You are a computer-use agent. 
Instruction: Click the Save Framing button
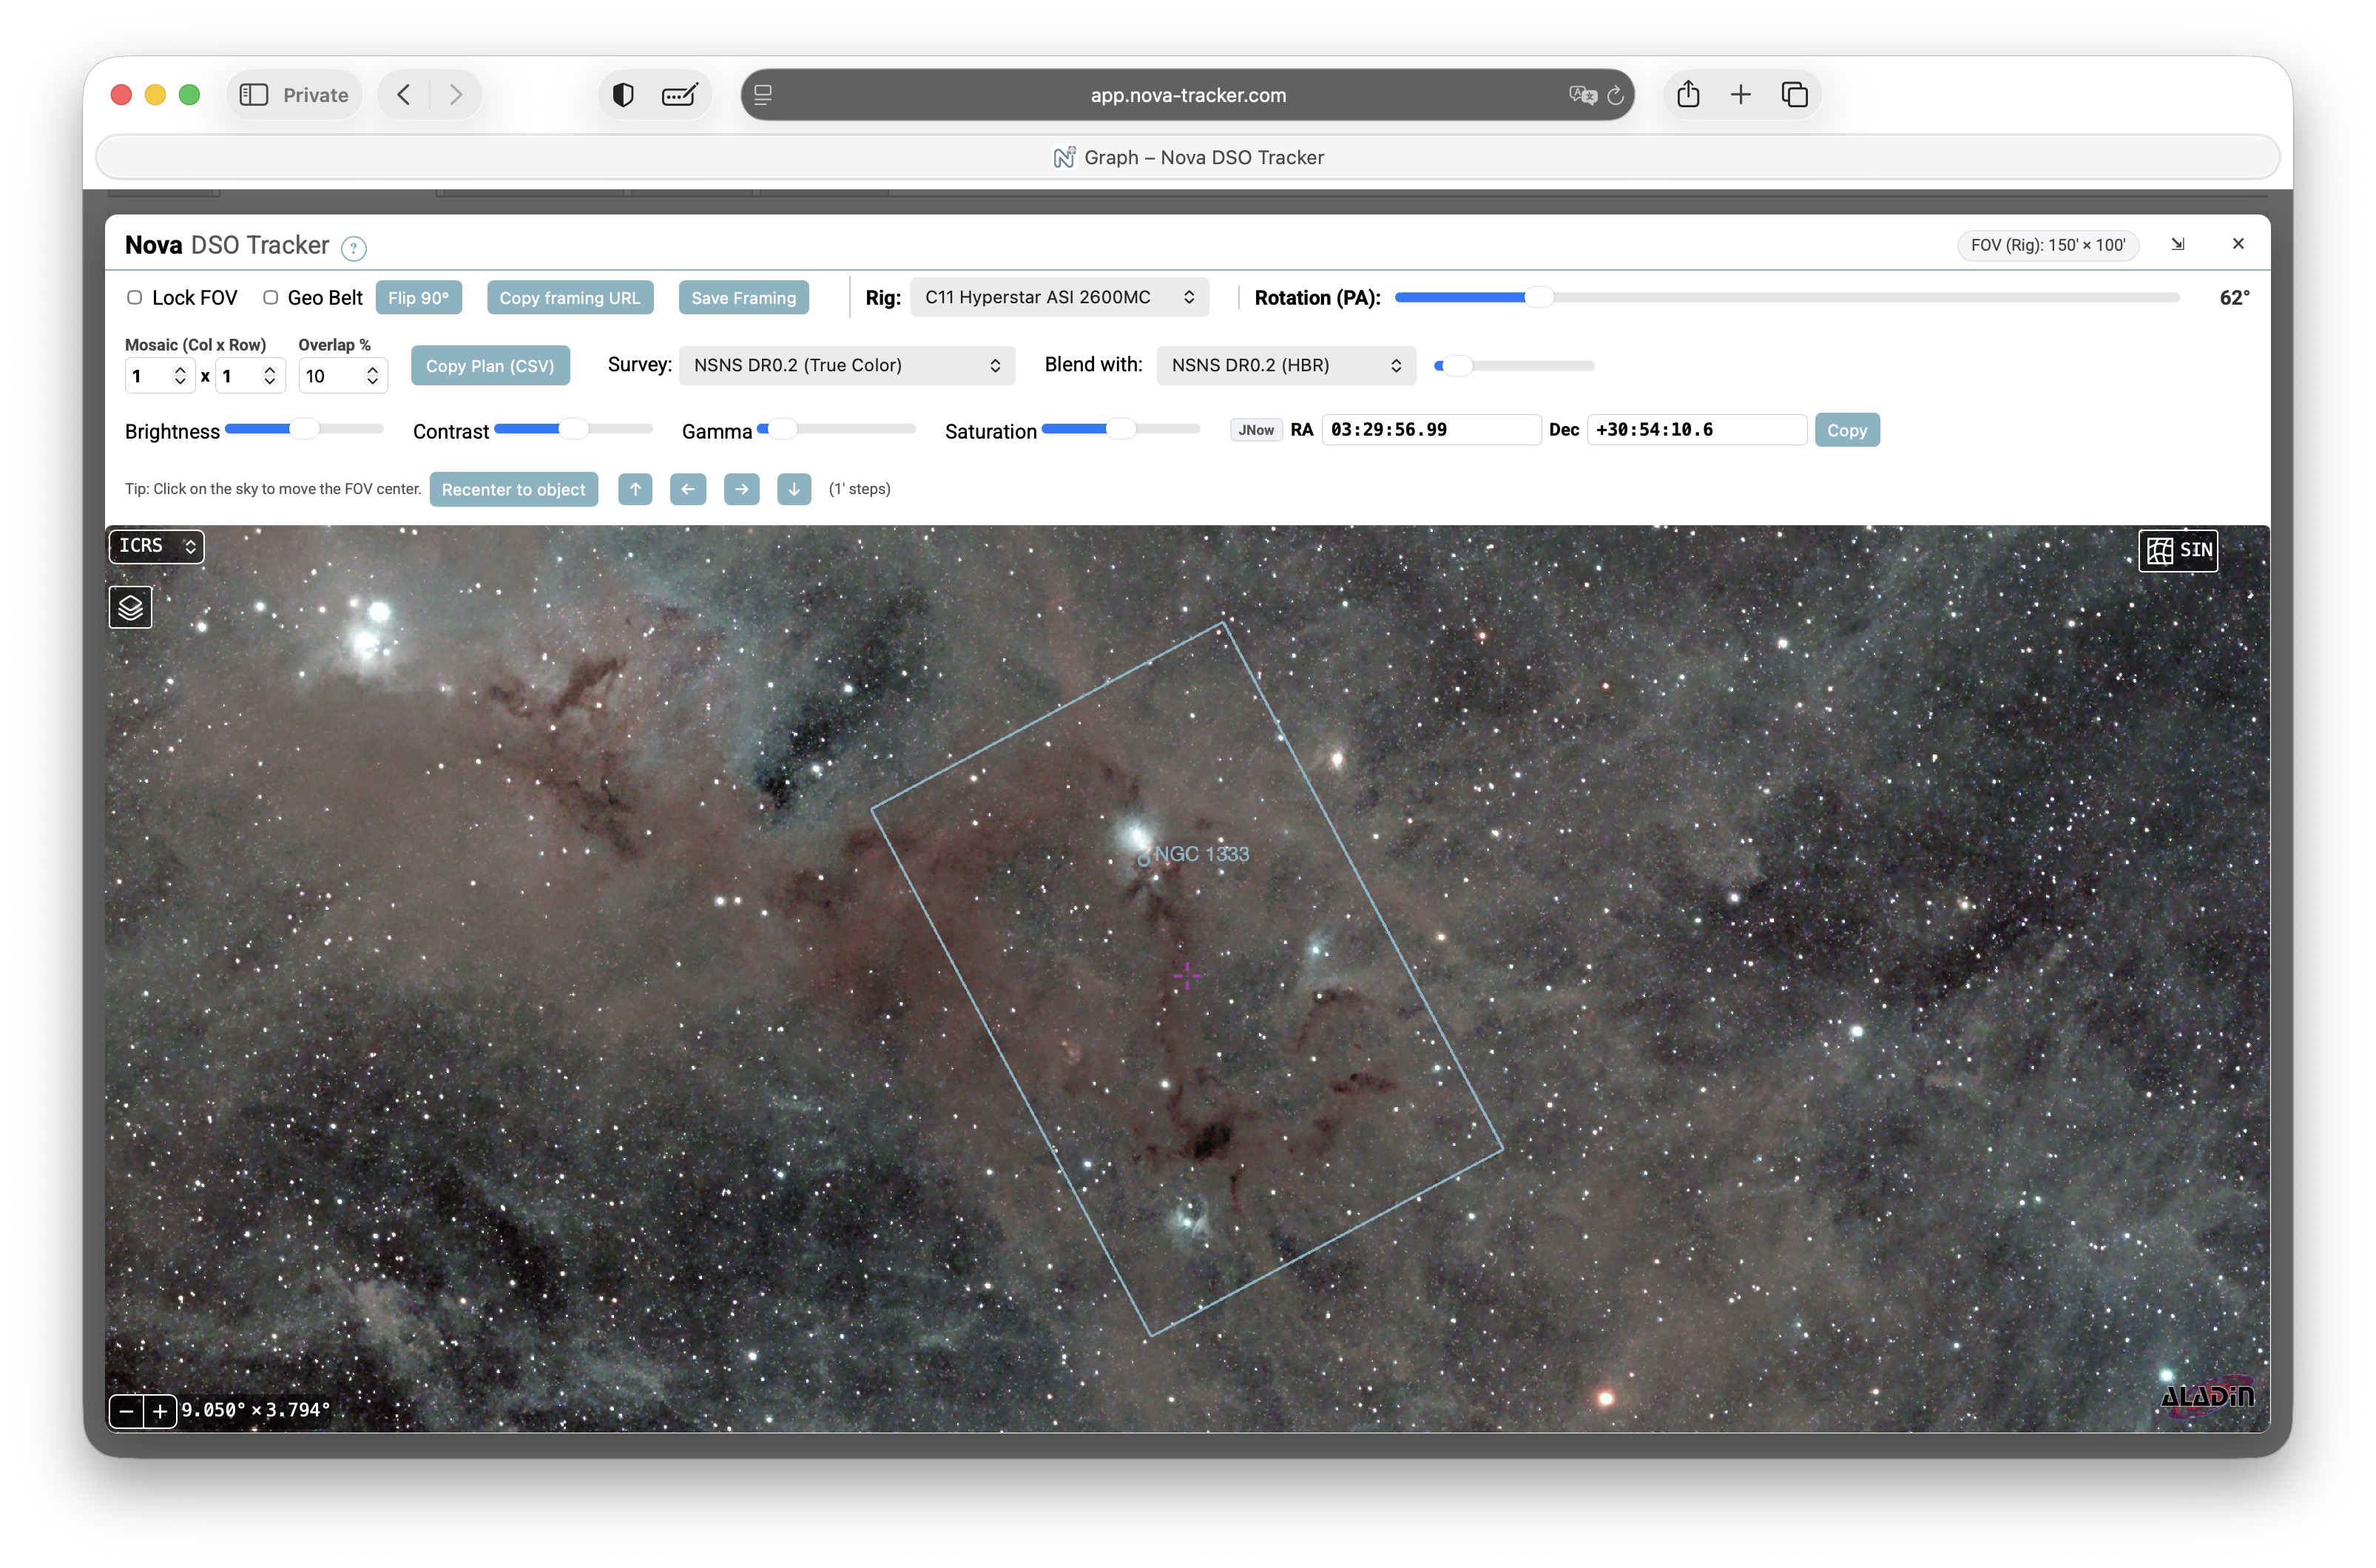pyautogui.click(x=743, y=298)
